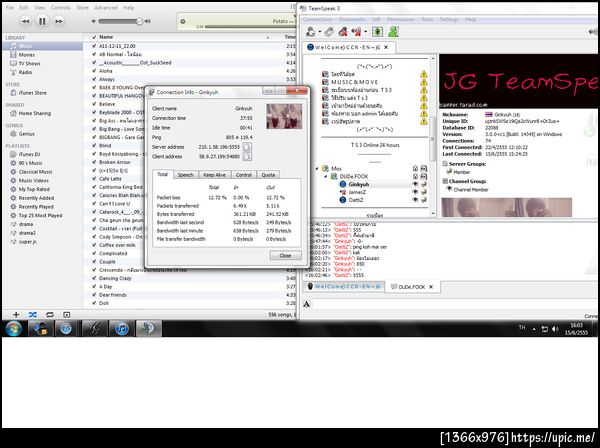Viewport: 600px width, 448px height.
Task: Add a new playlist with plus icon
Action: (16, 314)
